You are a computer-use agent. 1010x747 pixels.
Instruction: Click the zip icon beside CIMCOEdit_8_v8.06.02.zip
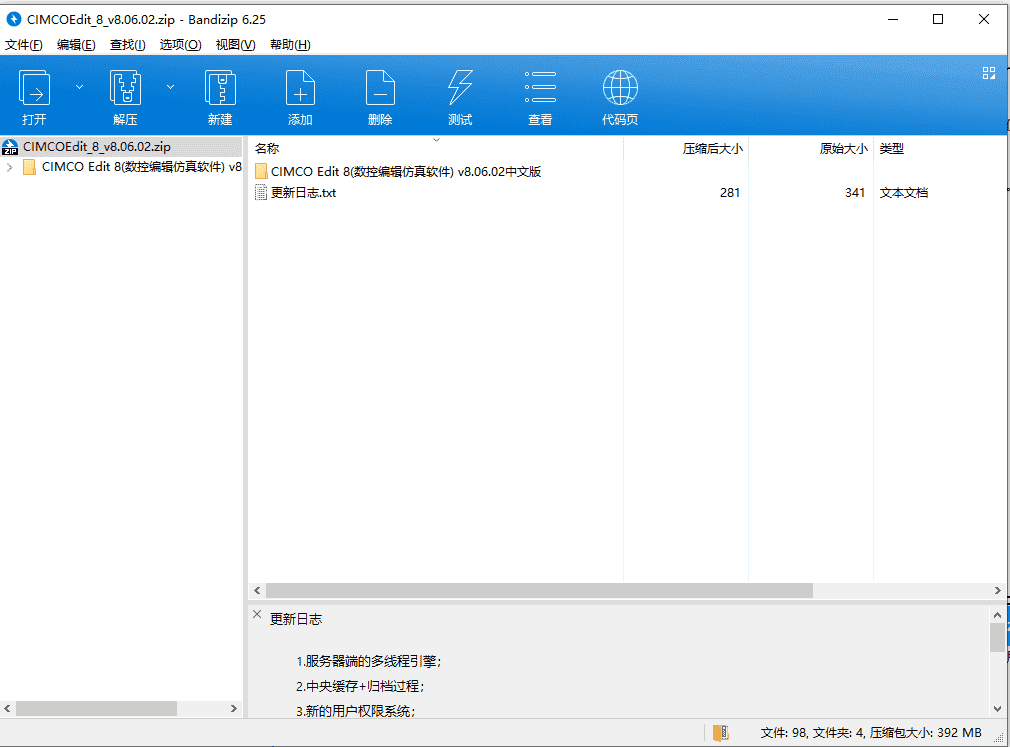10,147
